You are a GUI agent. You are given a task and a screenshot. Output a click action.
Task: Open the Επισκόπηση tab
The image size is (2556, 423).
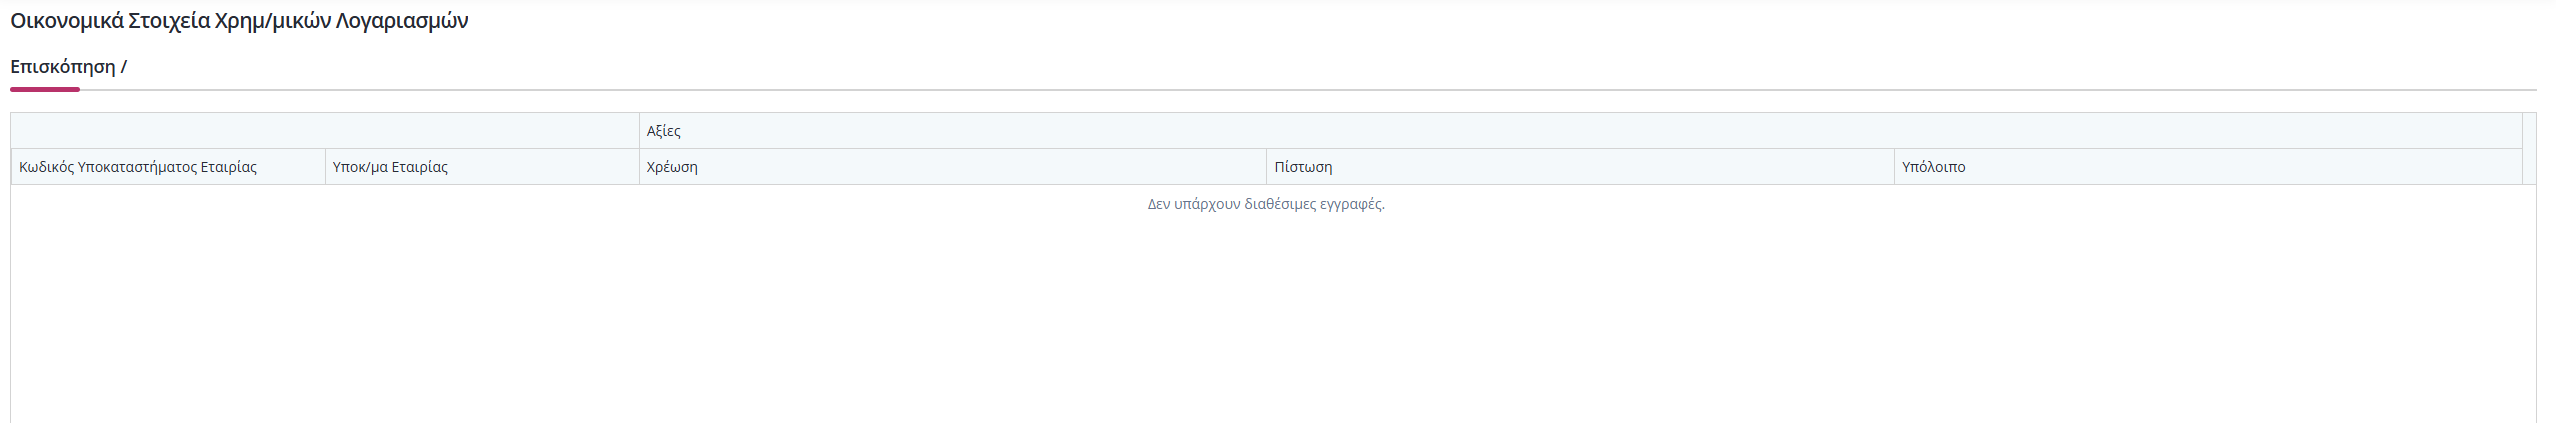(x=62, y=67)
